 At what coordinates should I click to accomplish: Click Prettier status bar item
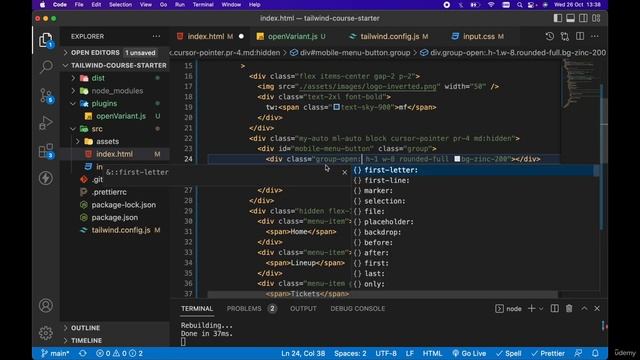[x=548, y=353]
